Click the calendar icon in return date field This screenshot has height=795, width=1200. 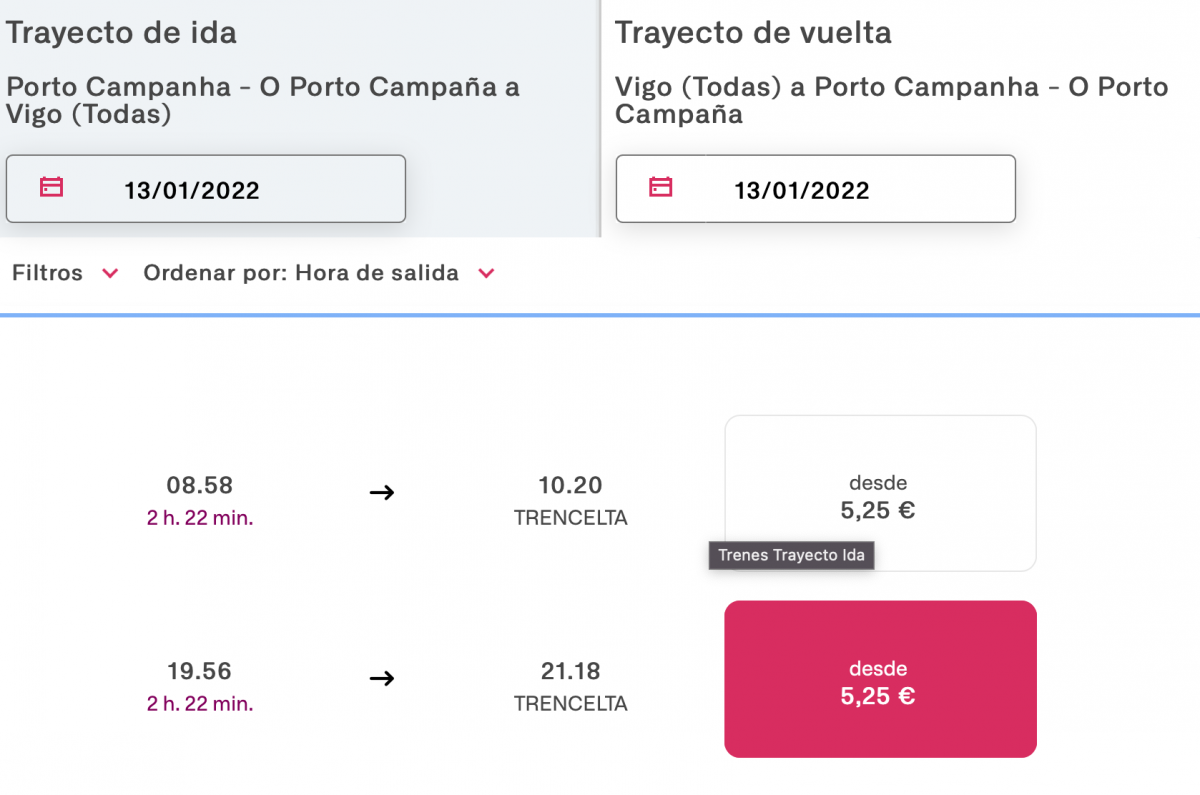pos(661,187)
